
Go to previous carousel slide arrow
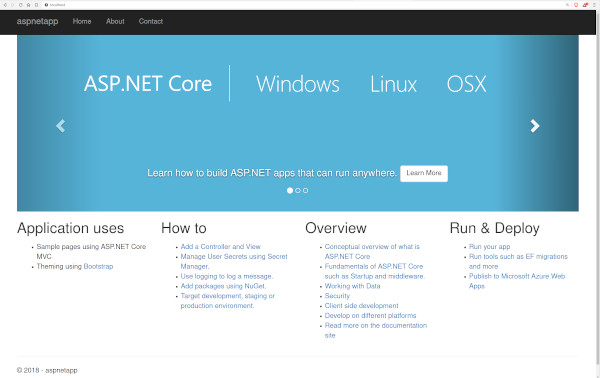click(x=60, y=126)
